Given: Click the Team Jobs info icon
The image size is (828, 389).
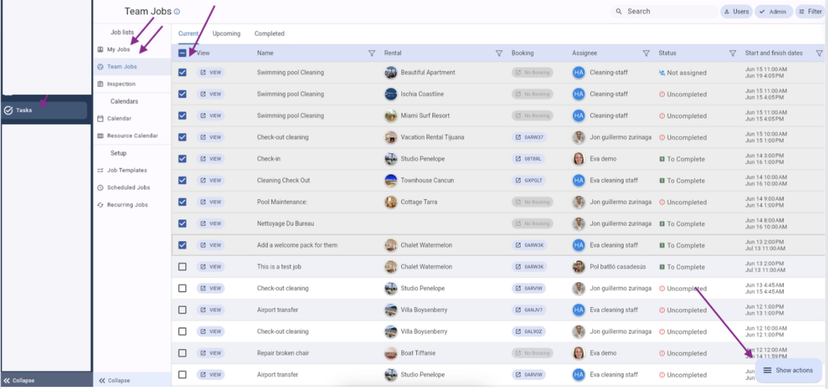Looking at the screenshot, I should pos(177,12).
